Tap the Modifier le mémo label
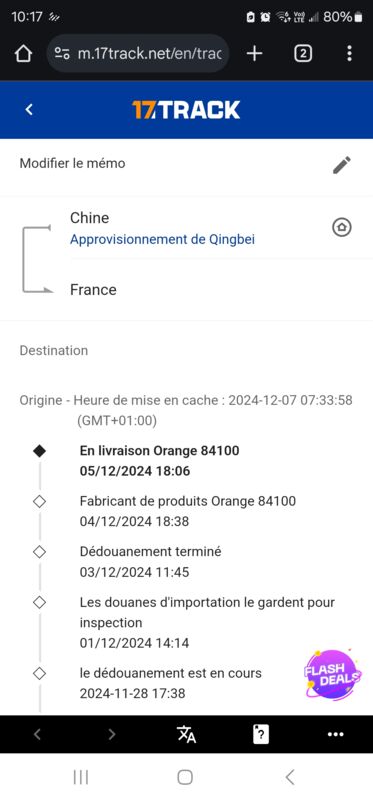 (72, 163)
